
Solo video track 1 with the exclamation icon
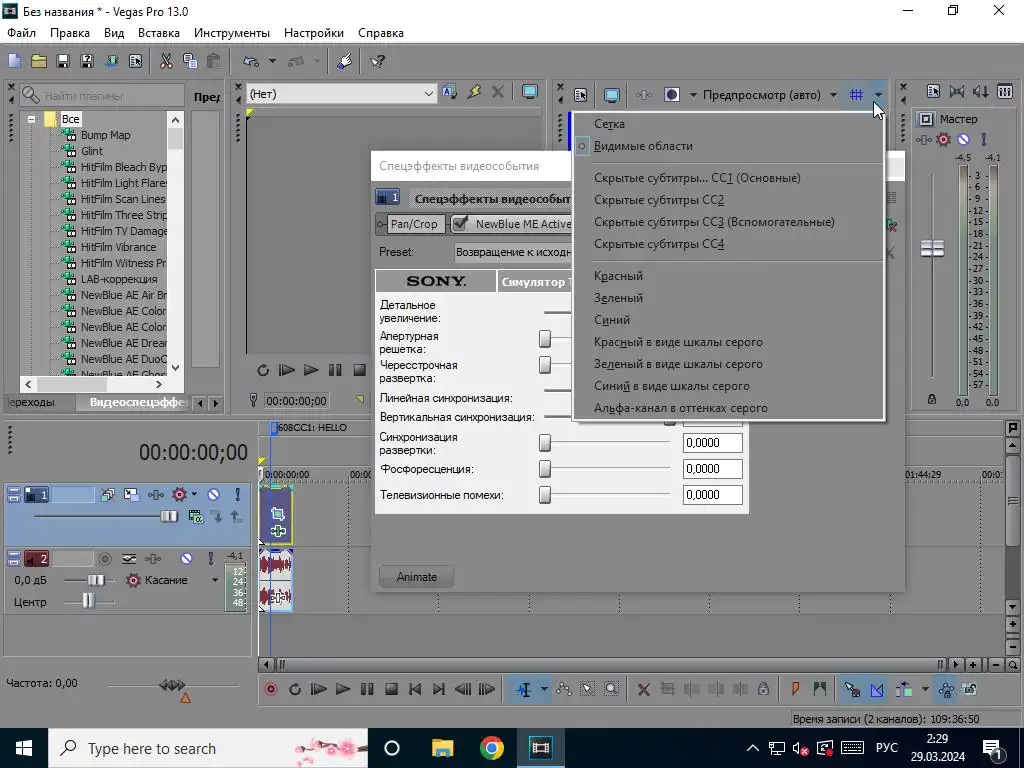[x=237, y=495]
